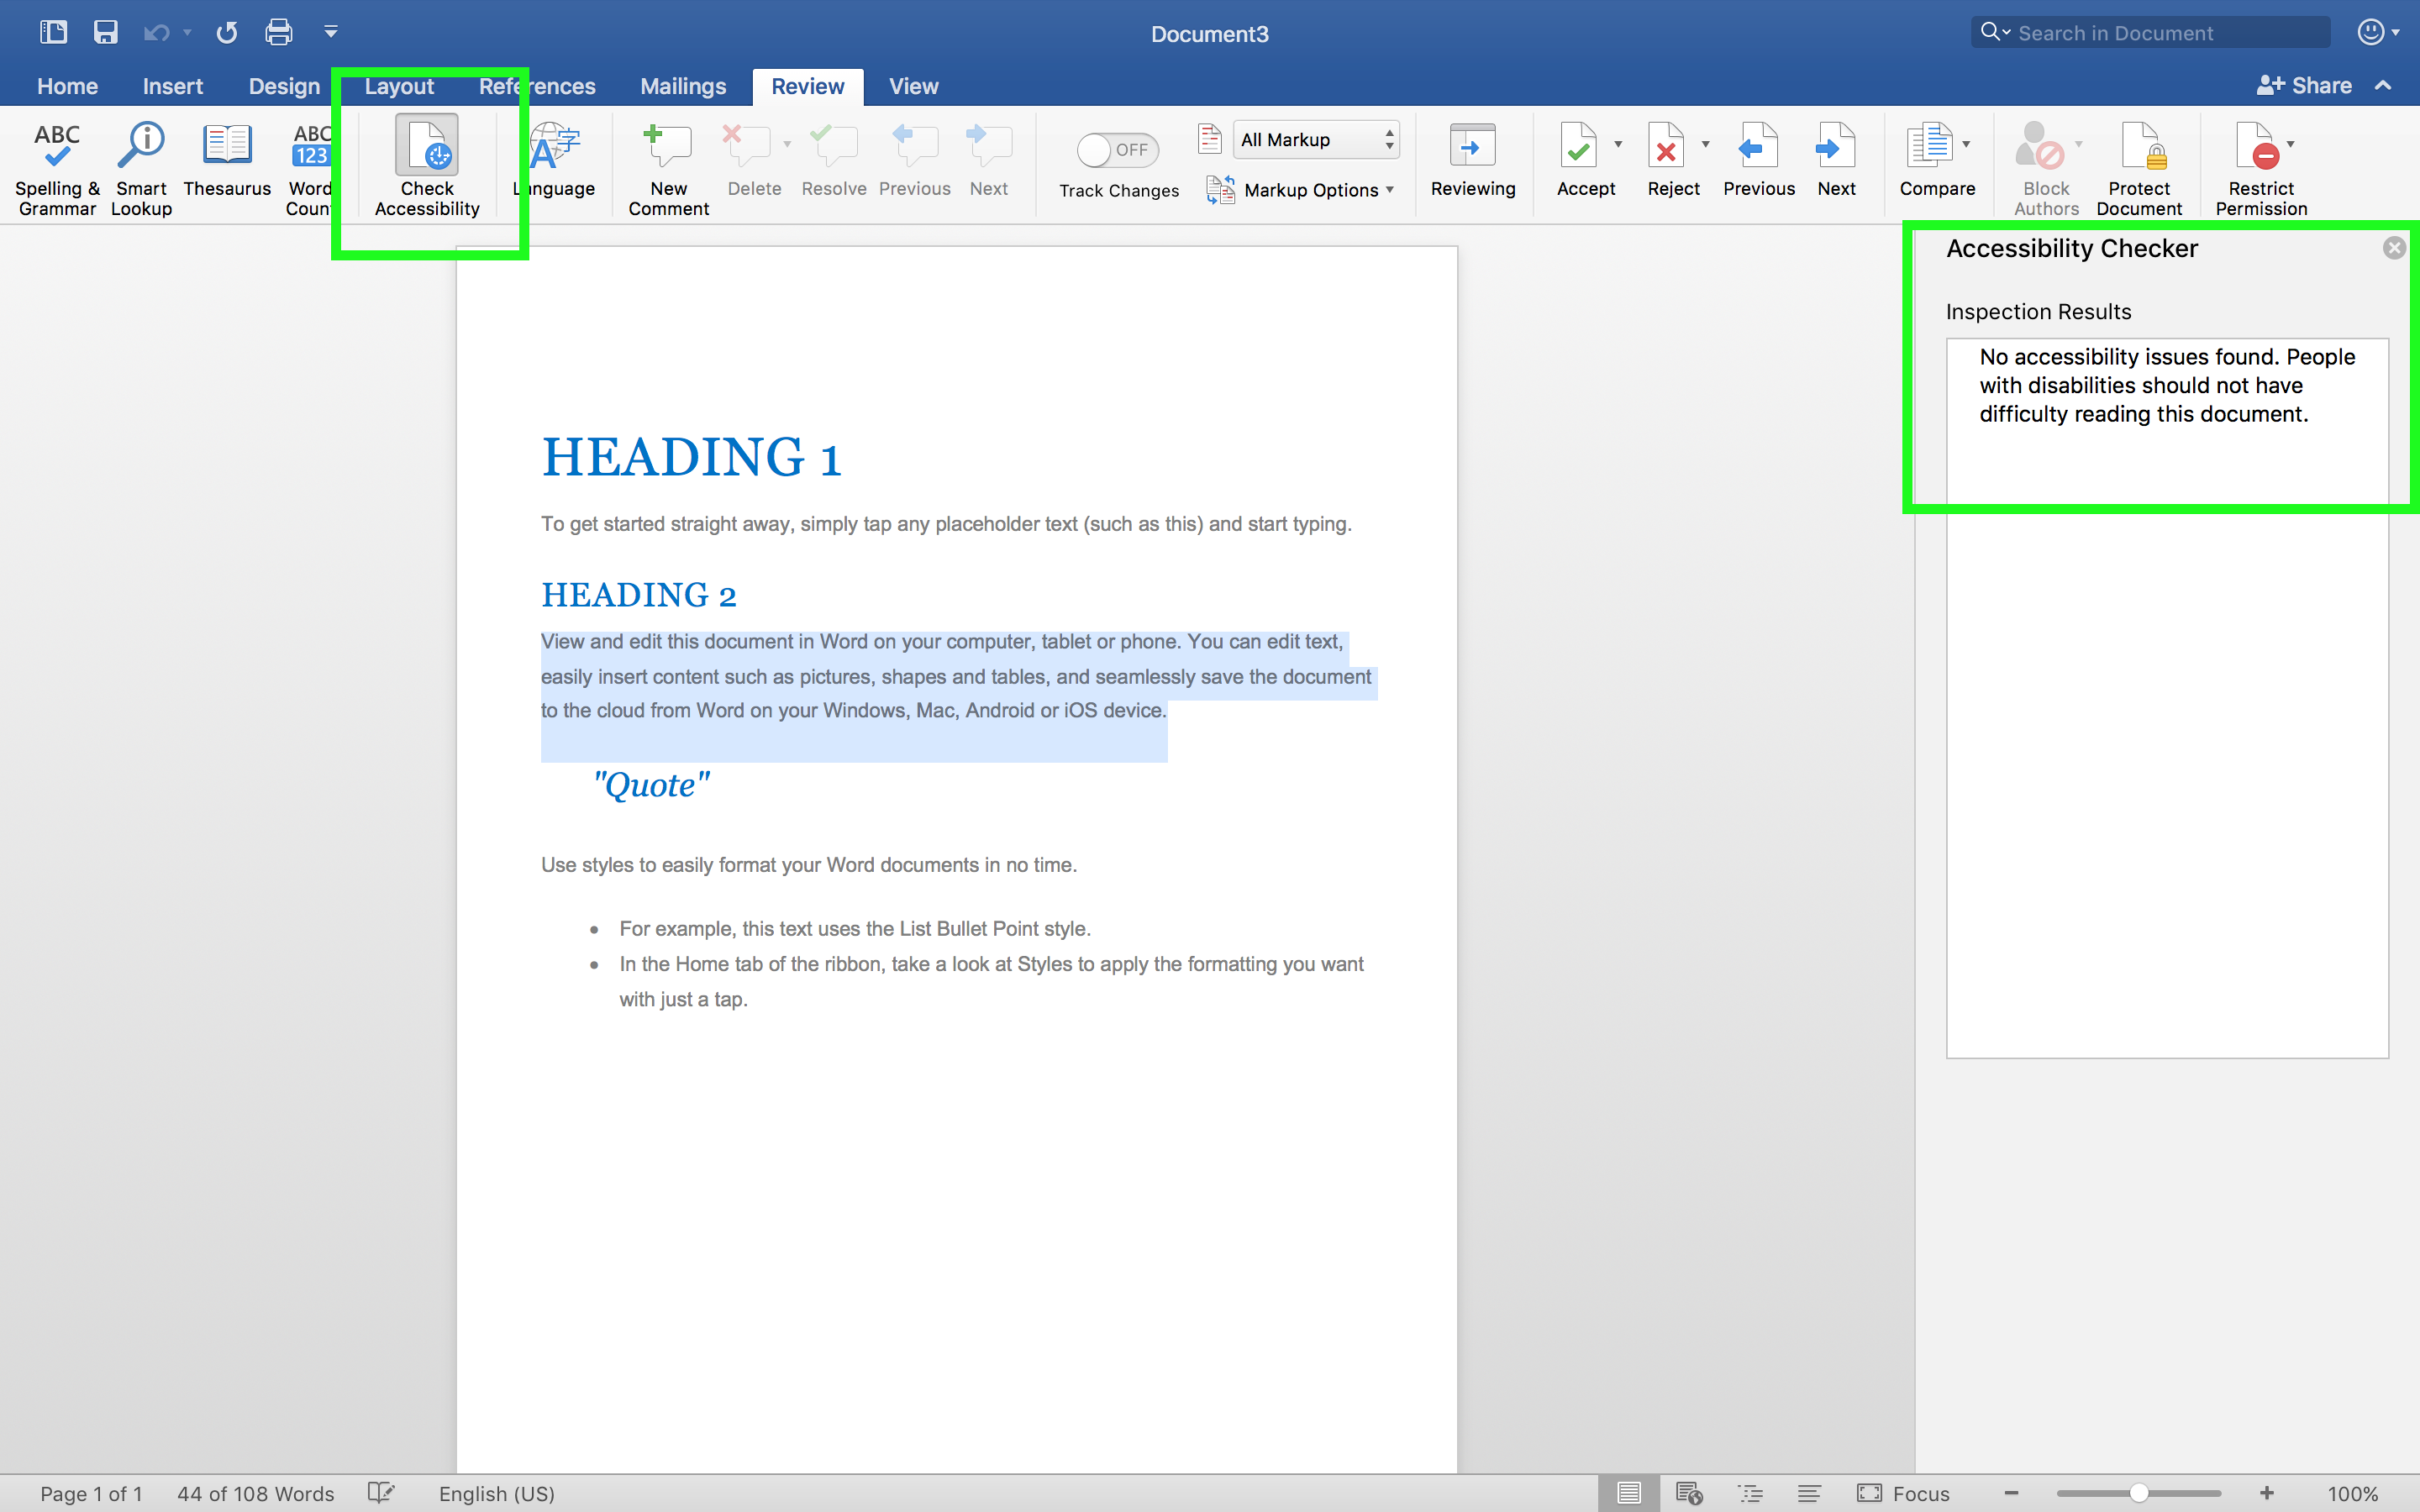Open Undo history dropdown arrow
The image size is (2420, 1512).
pos(187,33)
